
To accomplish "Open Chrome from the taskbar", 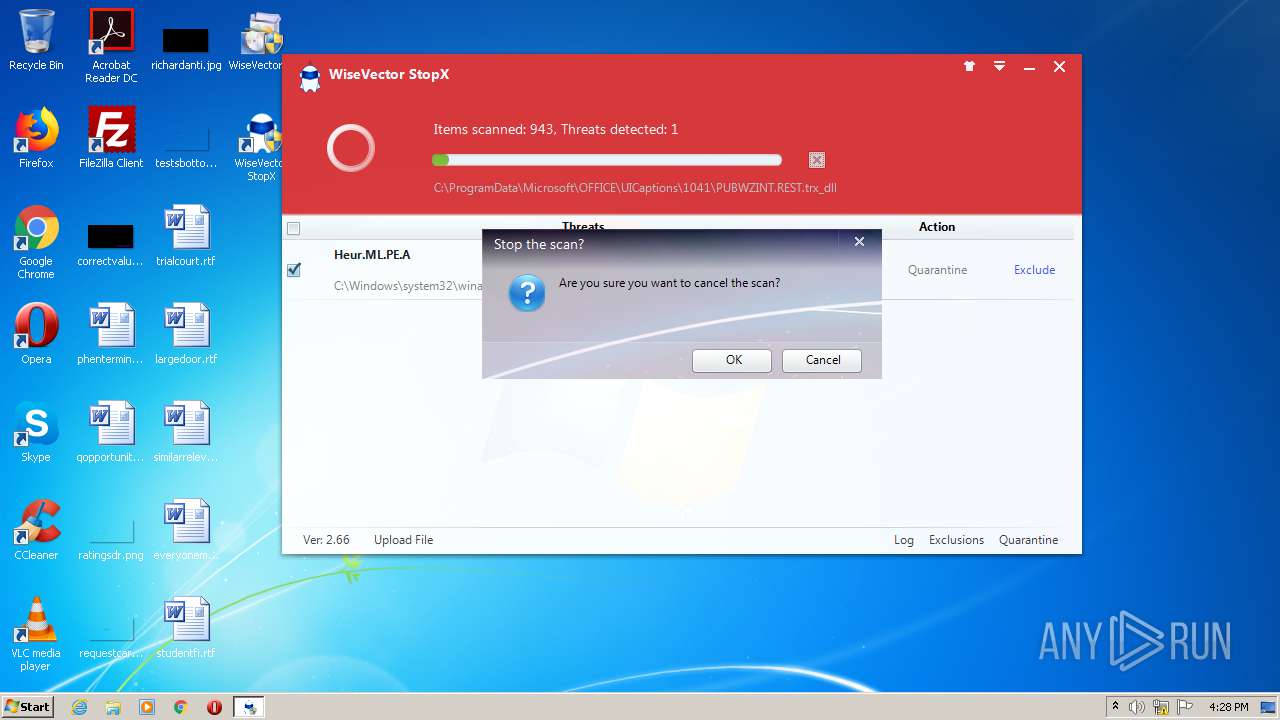I will (181, 707).
